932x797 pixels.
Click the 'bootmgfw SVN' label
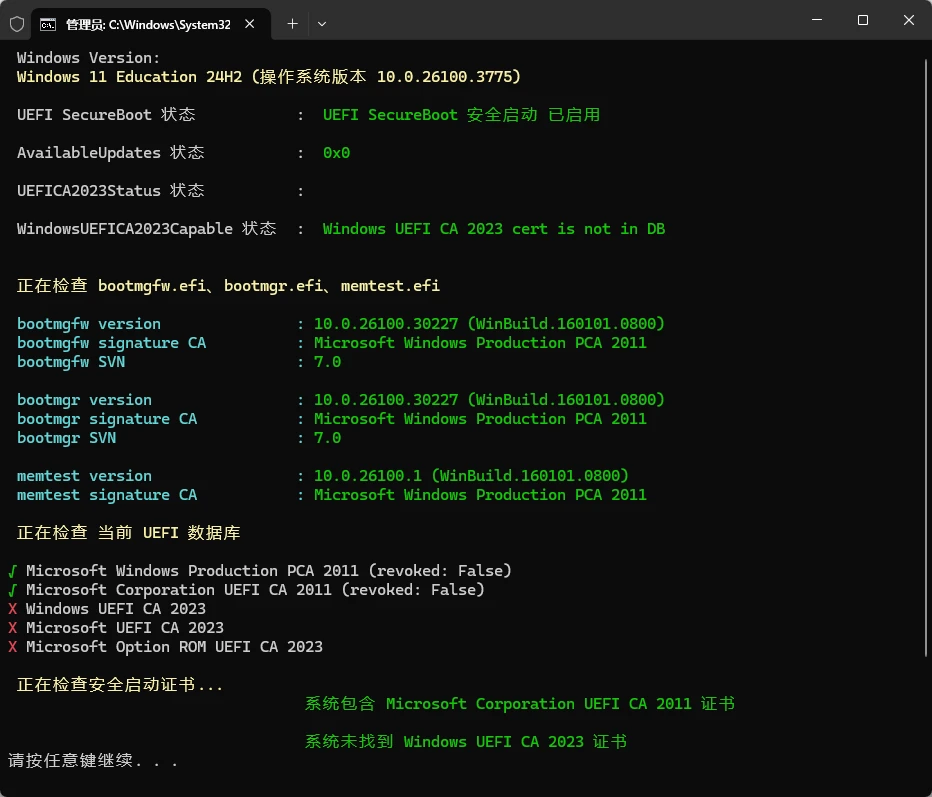point(71,362)
